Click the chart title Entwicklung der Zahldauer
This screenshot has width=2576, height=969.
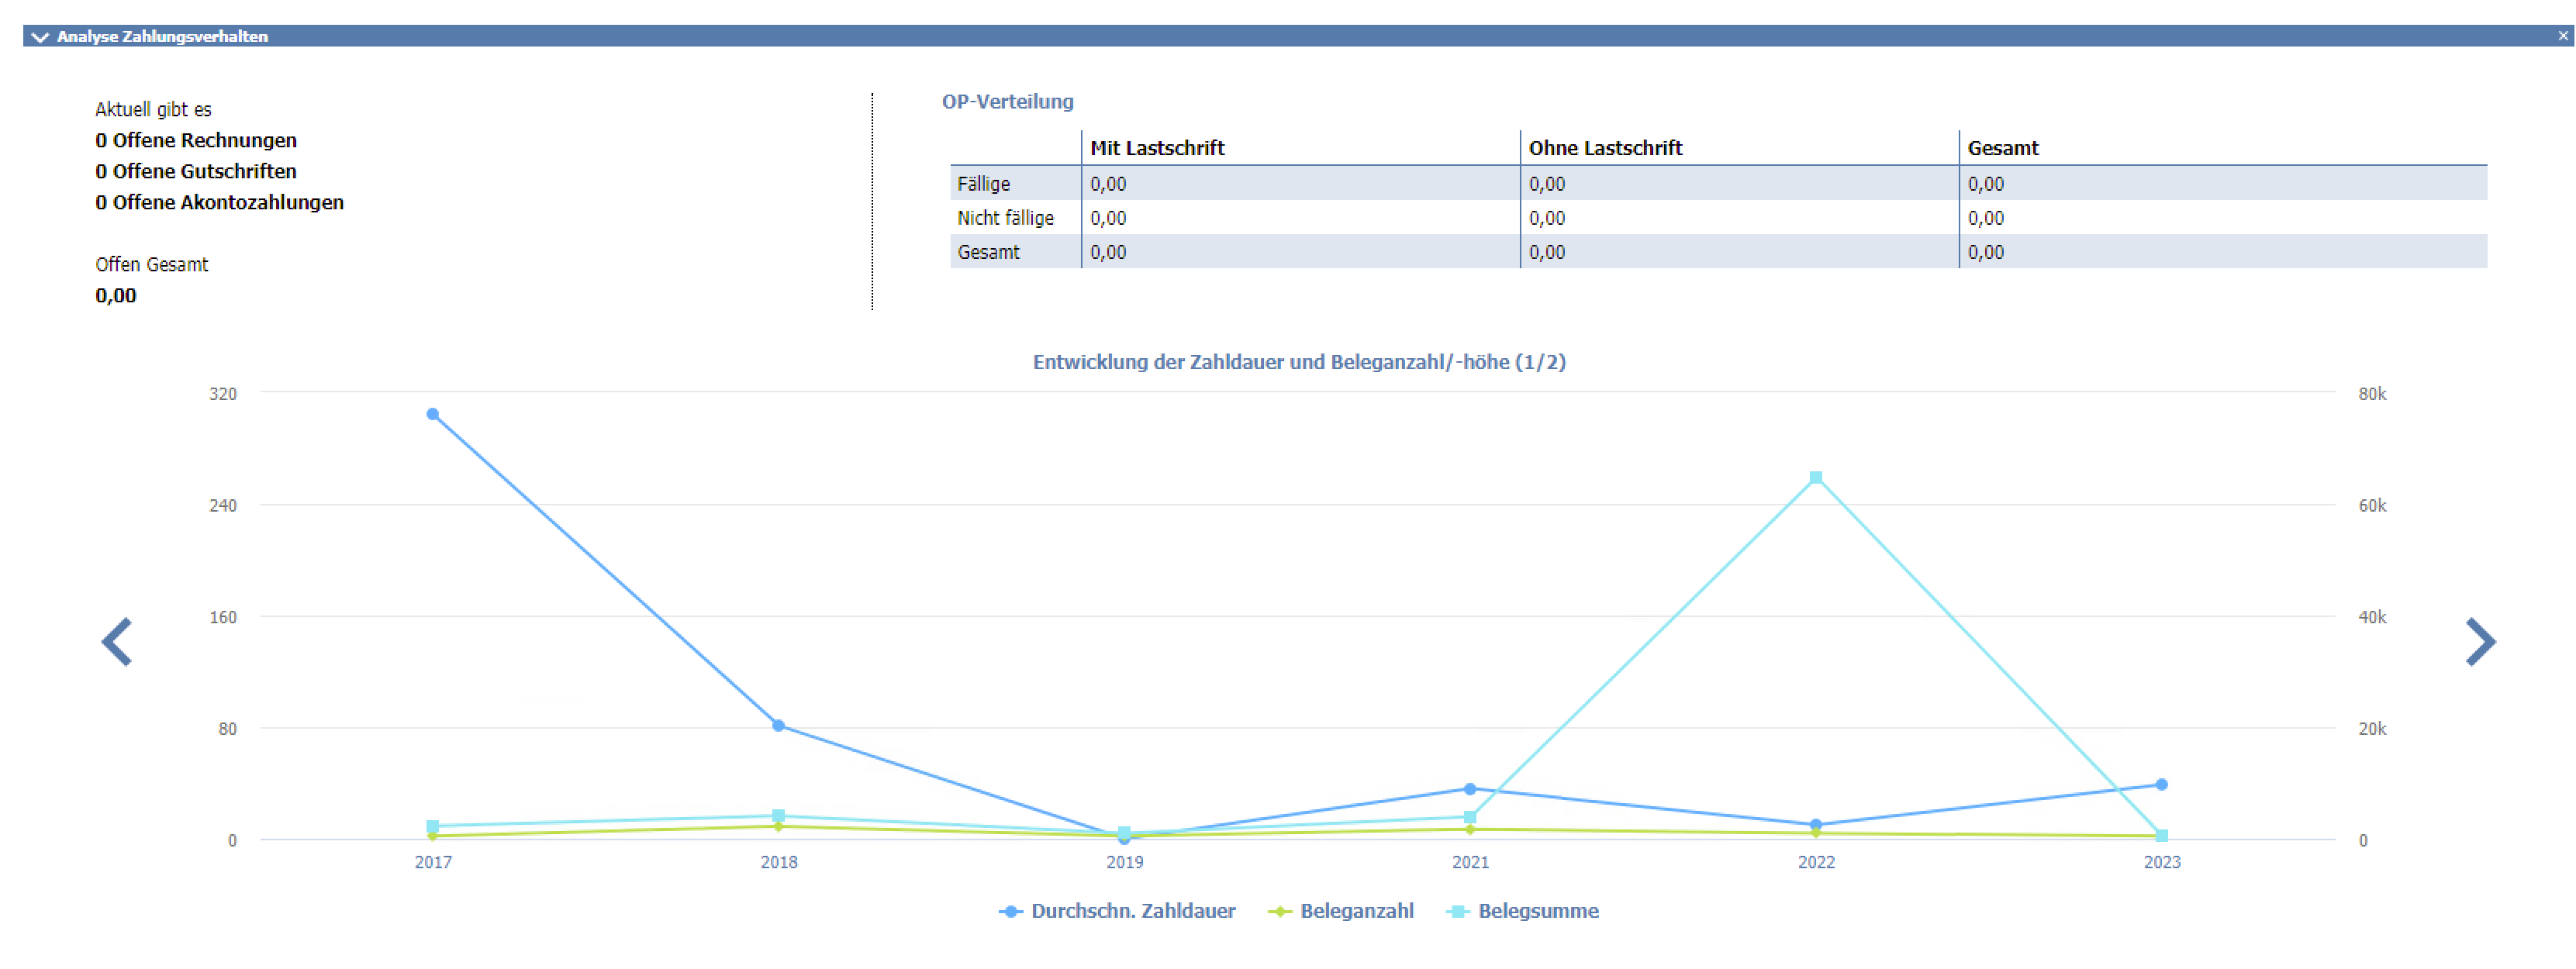[x=1298, y=362]
